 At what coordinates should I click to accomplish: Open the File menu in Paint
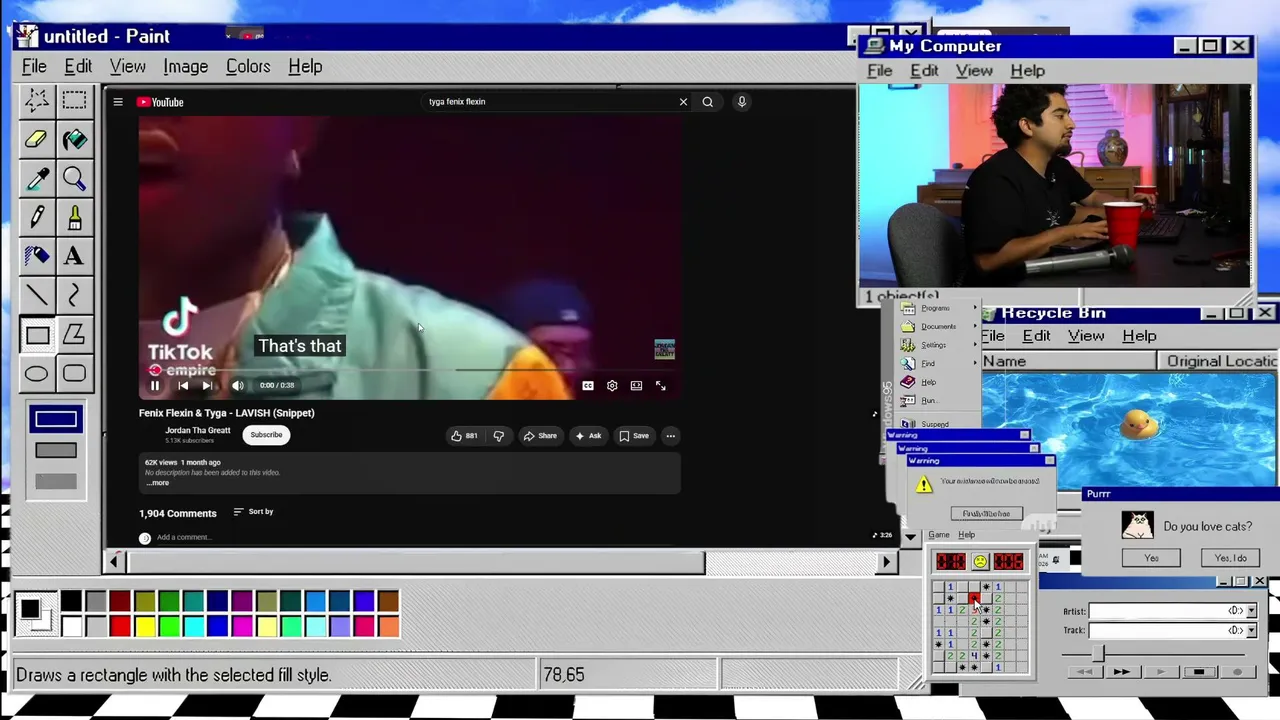point(34,67)
